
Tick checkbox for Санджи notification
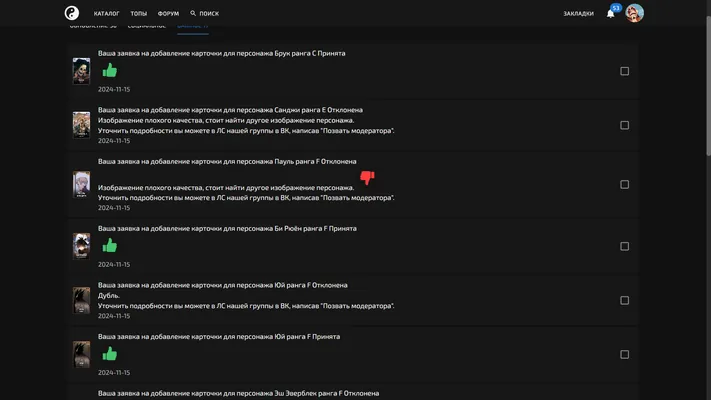pyautogui.click(x=624, y=125)
